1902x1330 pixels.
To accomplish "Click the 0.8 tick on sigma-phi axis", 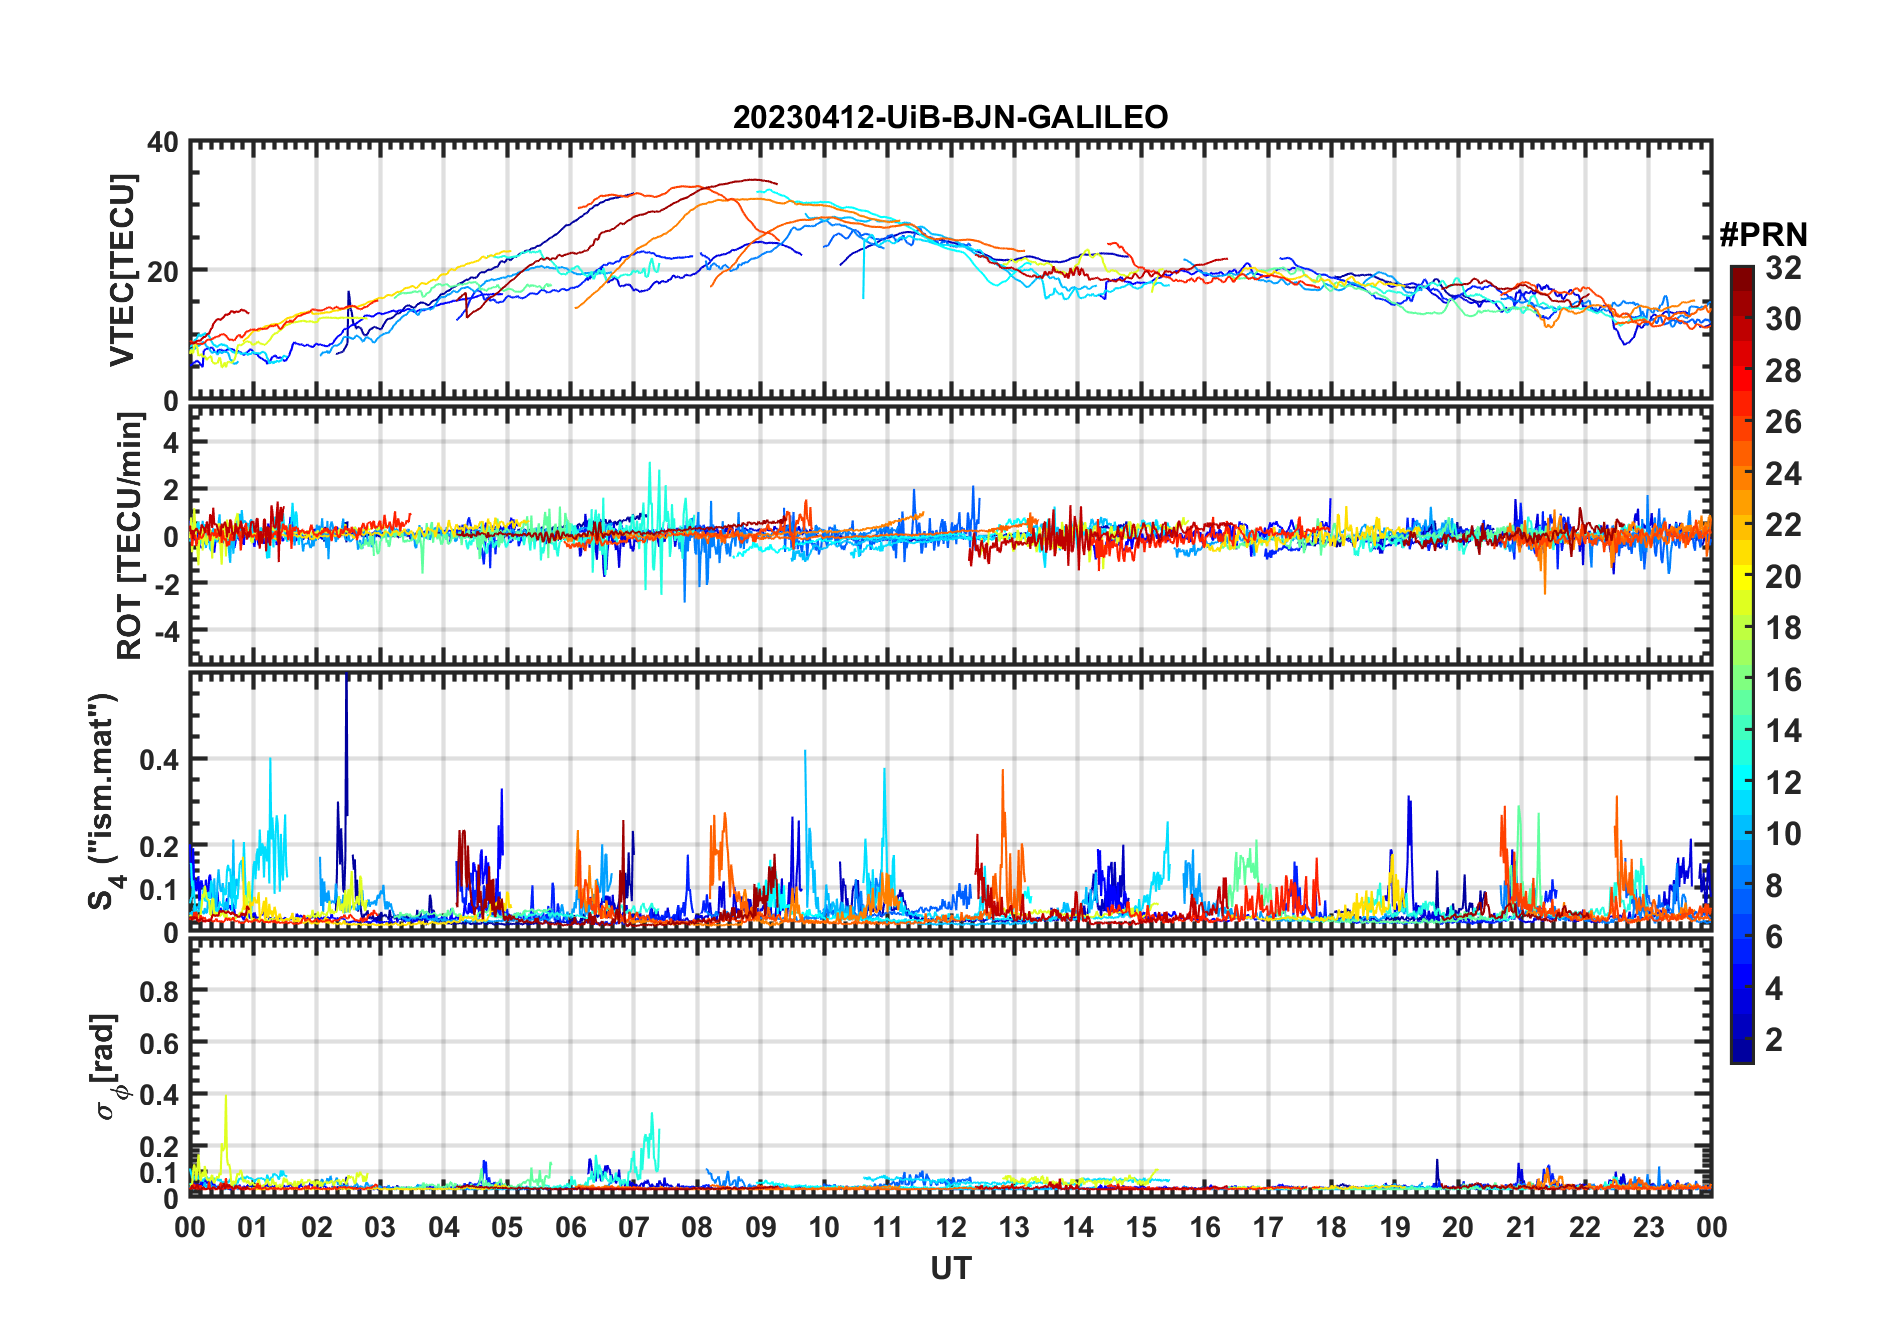I will click(x=159, y=991).
